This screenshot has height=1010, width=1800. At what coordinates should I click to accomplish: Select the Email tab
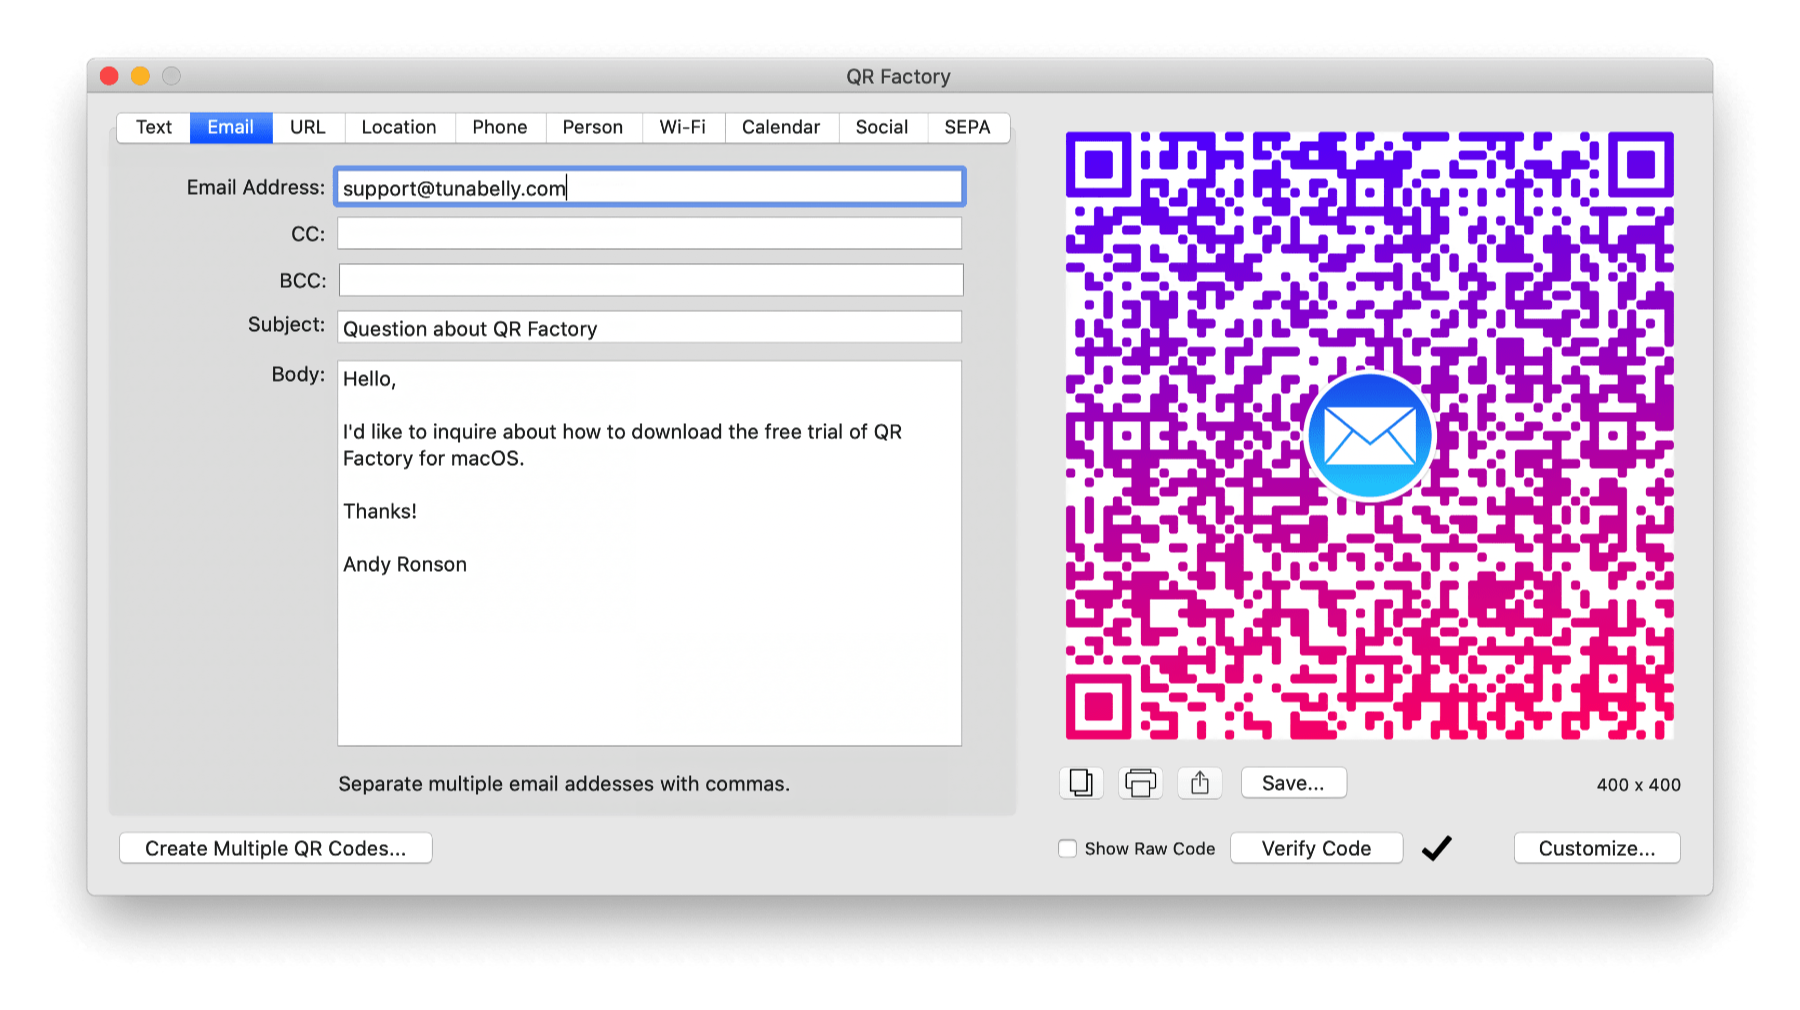[x=231, y=127]
